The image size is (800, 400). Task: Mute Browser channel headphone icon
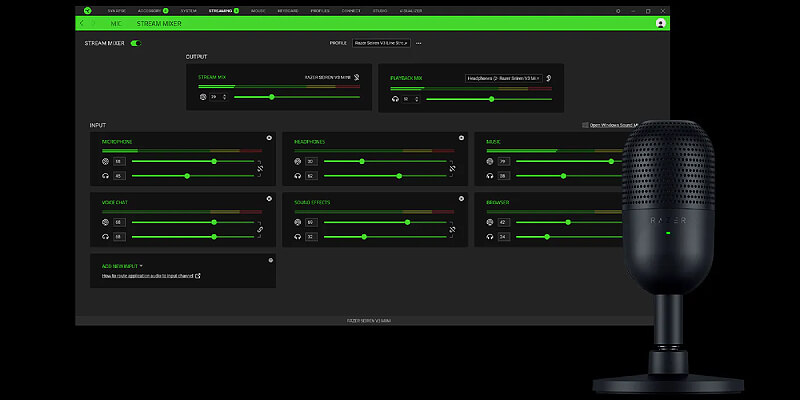(490, 237)
